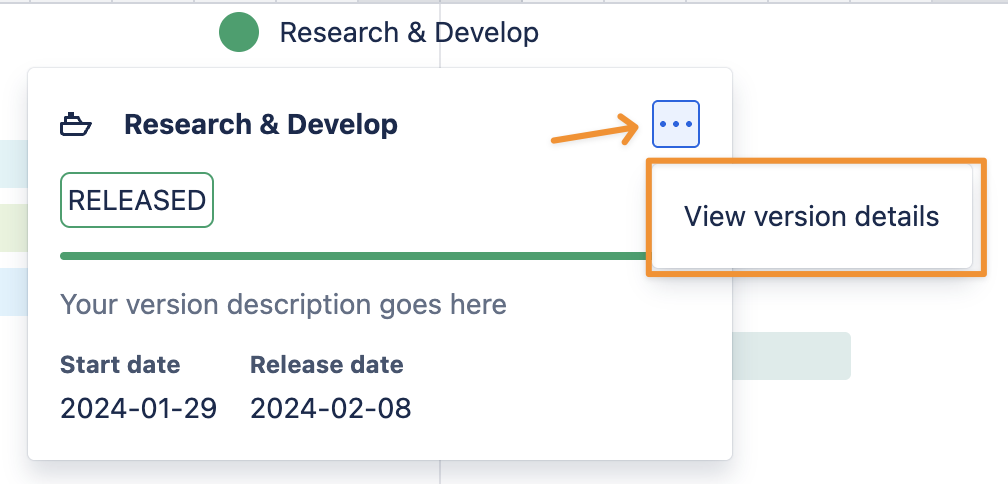Image resolution: width=1008 pixels, height=484 pixels.
Task: Click the vertical timeline line below the popup
Action: 440,472
